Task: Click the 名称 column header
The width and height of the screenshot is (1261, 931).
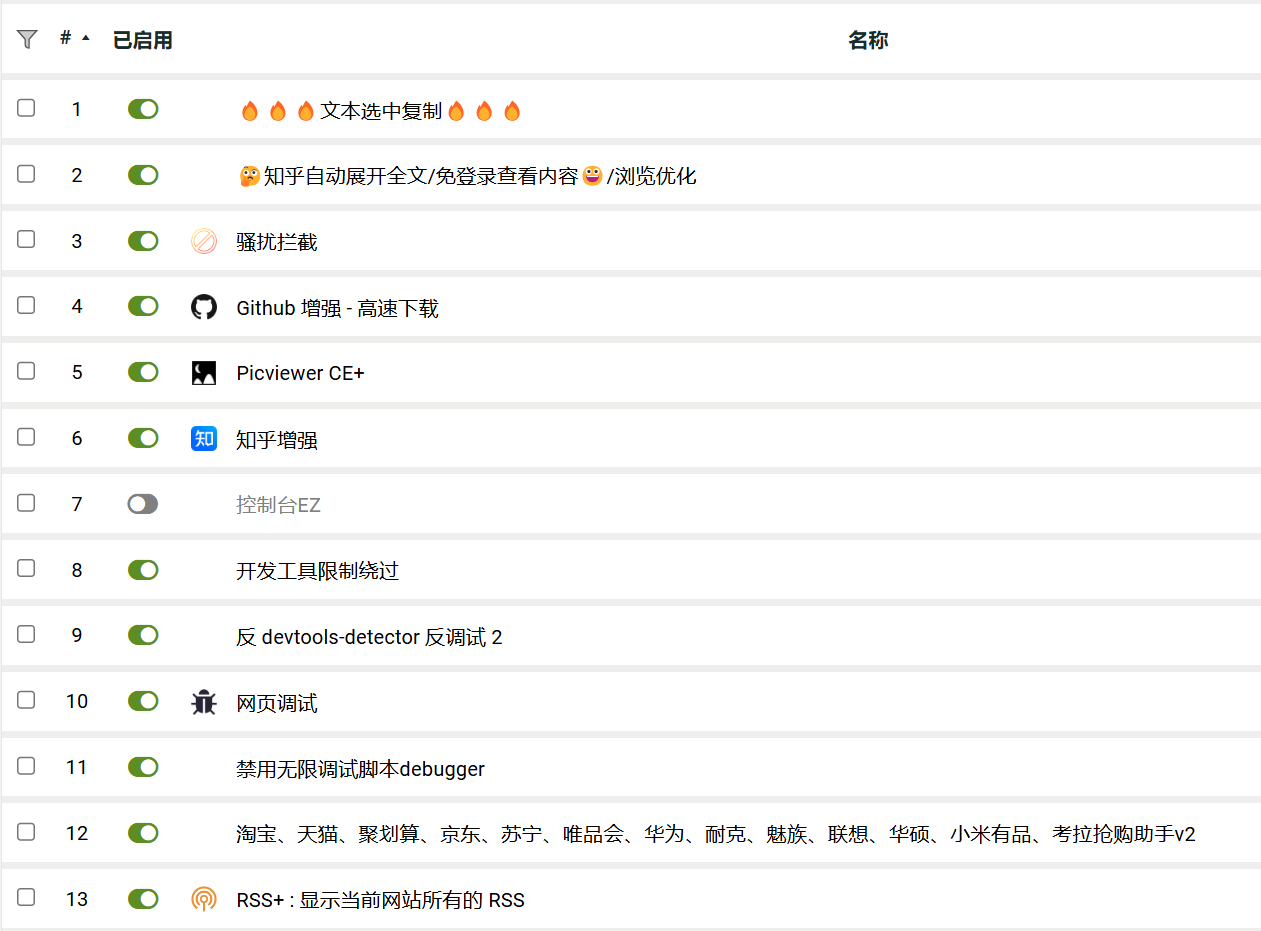Action: 868,40
